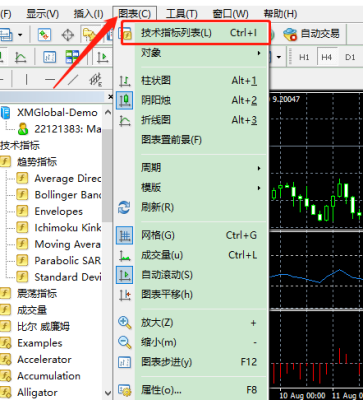This screenshot has height=400, width=363.
Task: Click the market watch toolbar icon
Action: pos(44,34)
